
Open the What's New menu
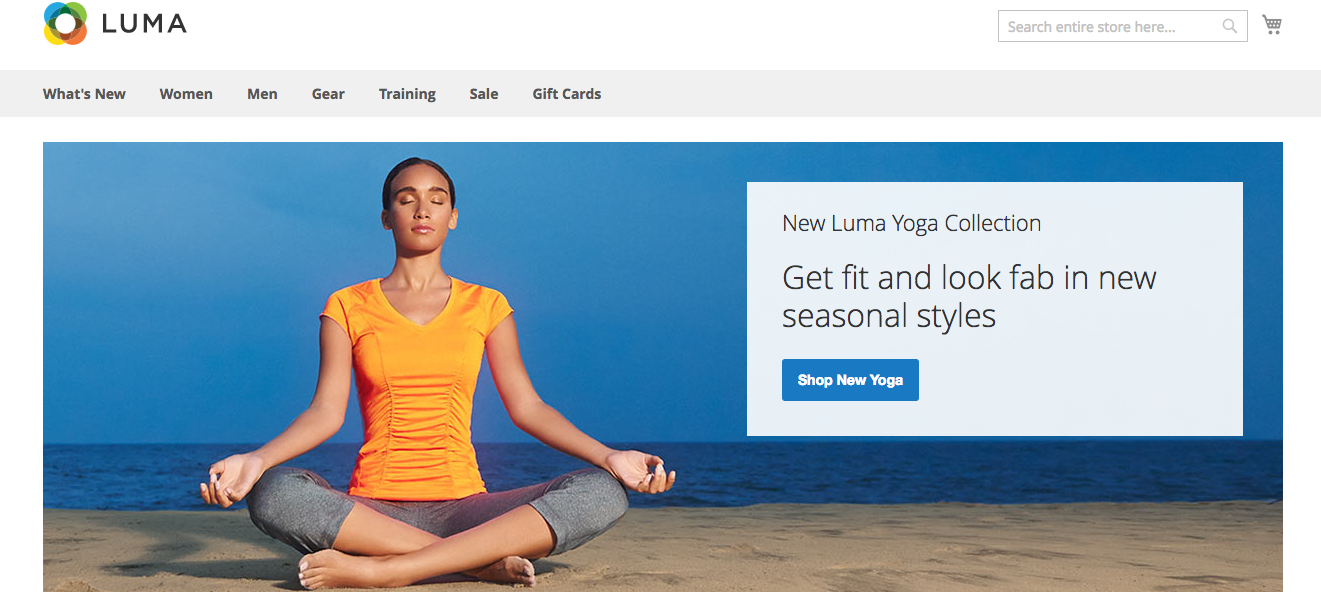click(84, 94)
